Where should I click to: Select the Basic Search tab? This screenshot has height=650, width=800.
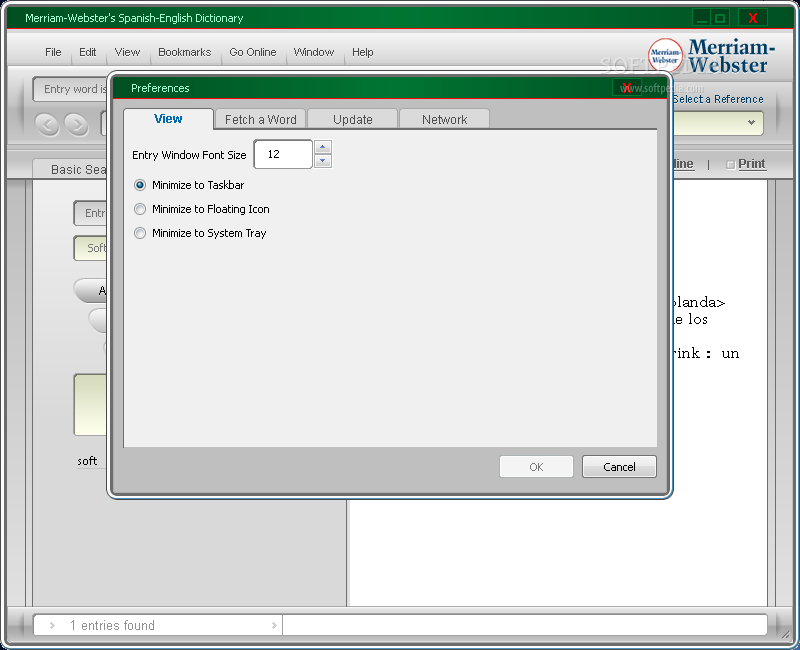[71, 169]
